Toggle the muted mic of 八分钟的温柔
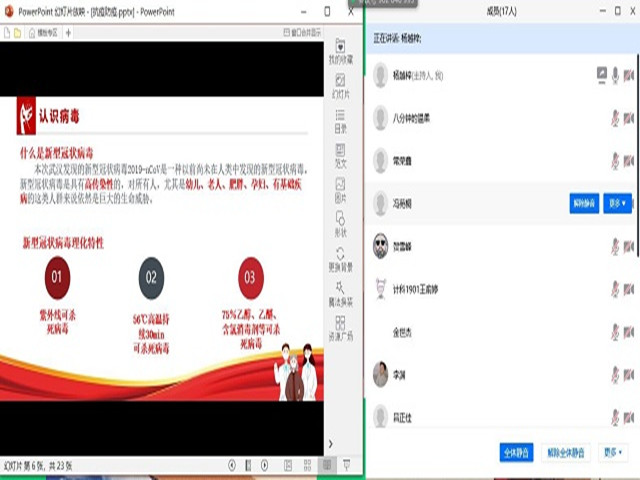 click(x=615, y=118)
